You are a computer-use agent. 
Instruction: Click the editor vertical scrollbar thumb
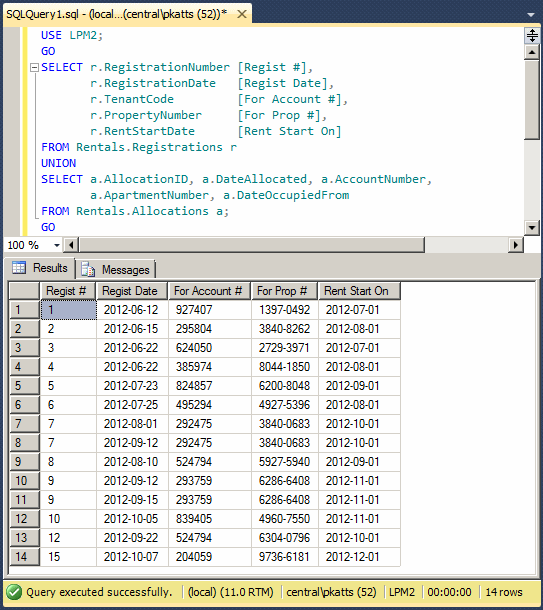pyautogui.click(x=531, y=100)
